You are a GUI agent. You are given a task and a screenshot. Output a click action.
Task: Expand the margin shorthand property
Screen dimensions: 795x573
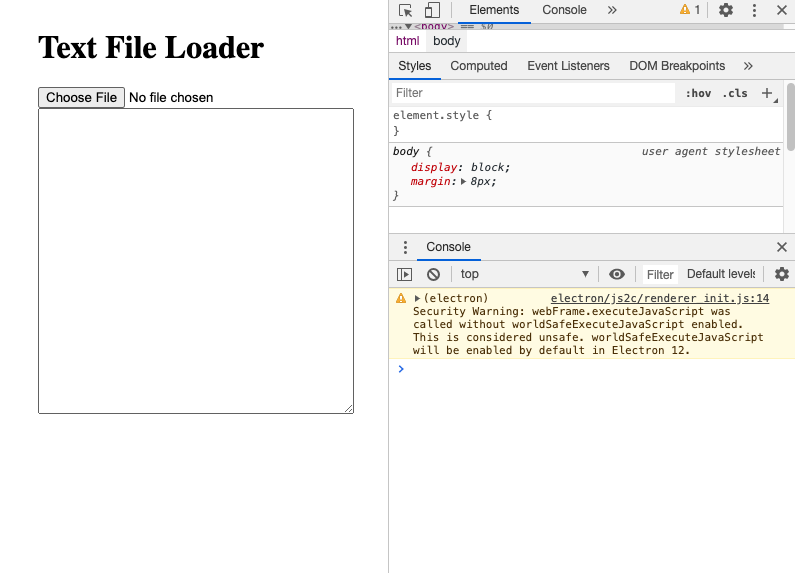tap(463, 182)
